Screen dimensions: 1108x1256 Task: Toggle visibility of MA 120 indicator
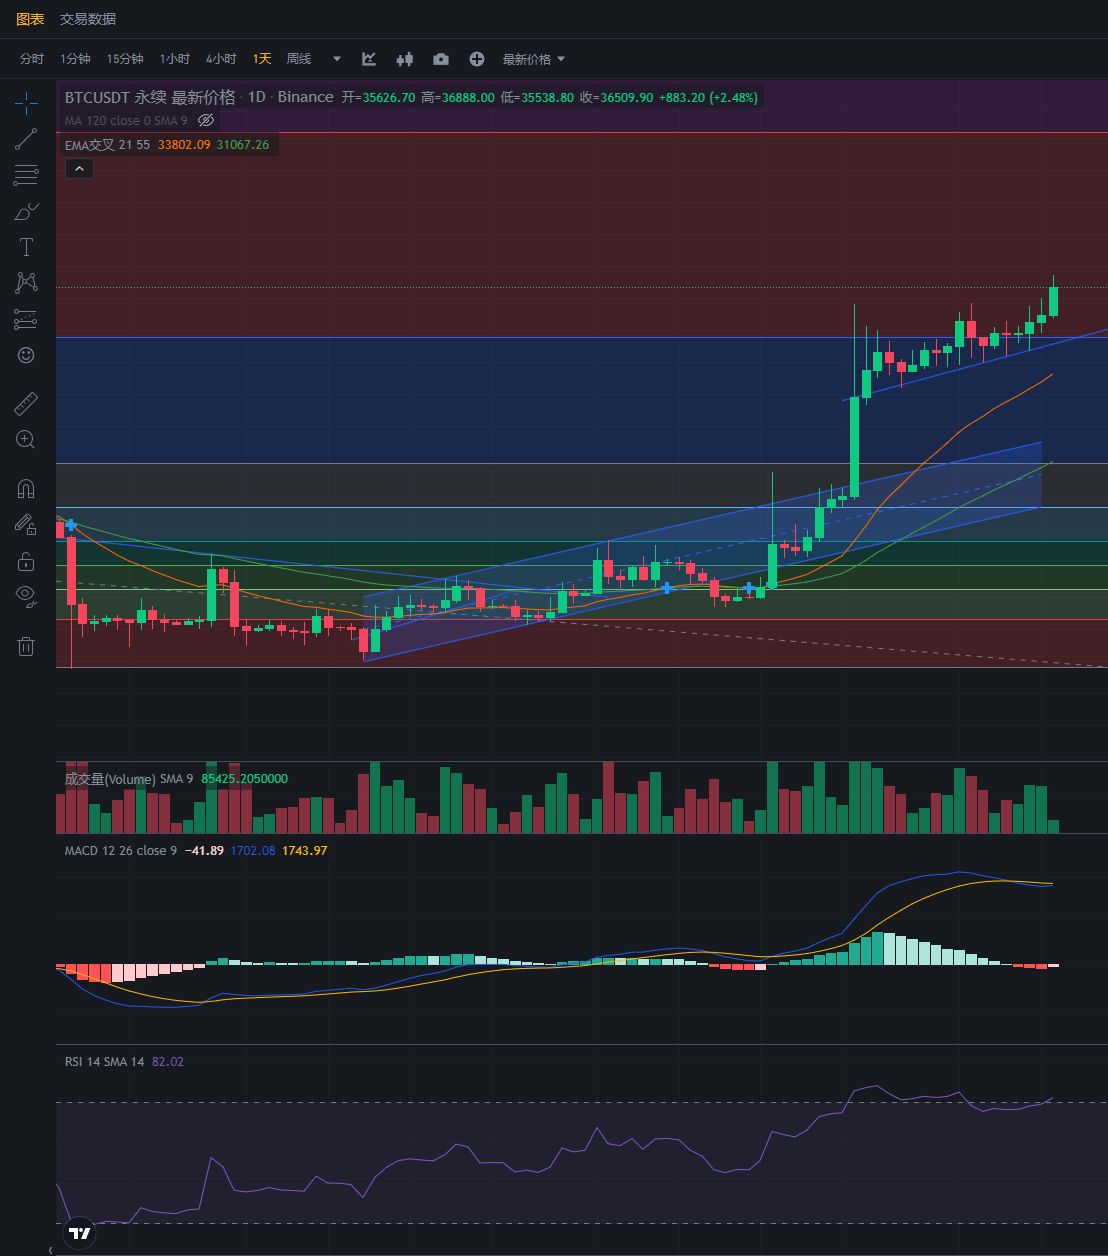206,120
